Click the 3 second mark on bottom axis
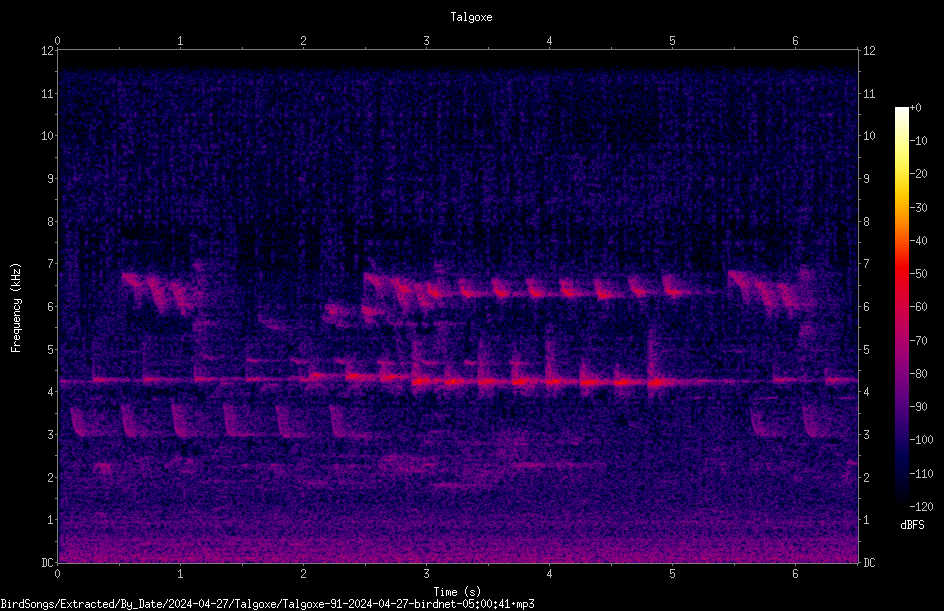The height and width of the screenshot is (611, 944). coord(426,574)
